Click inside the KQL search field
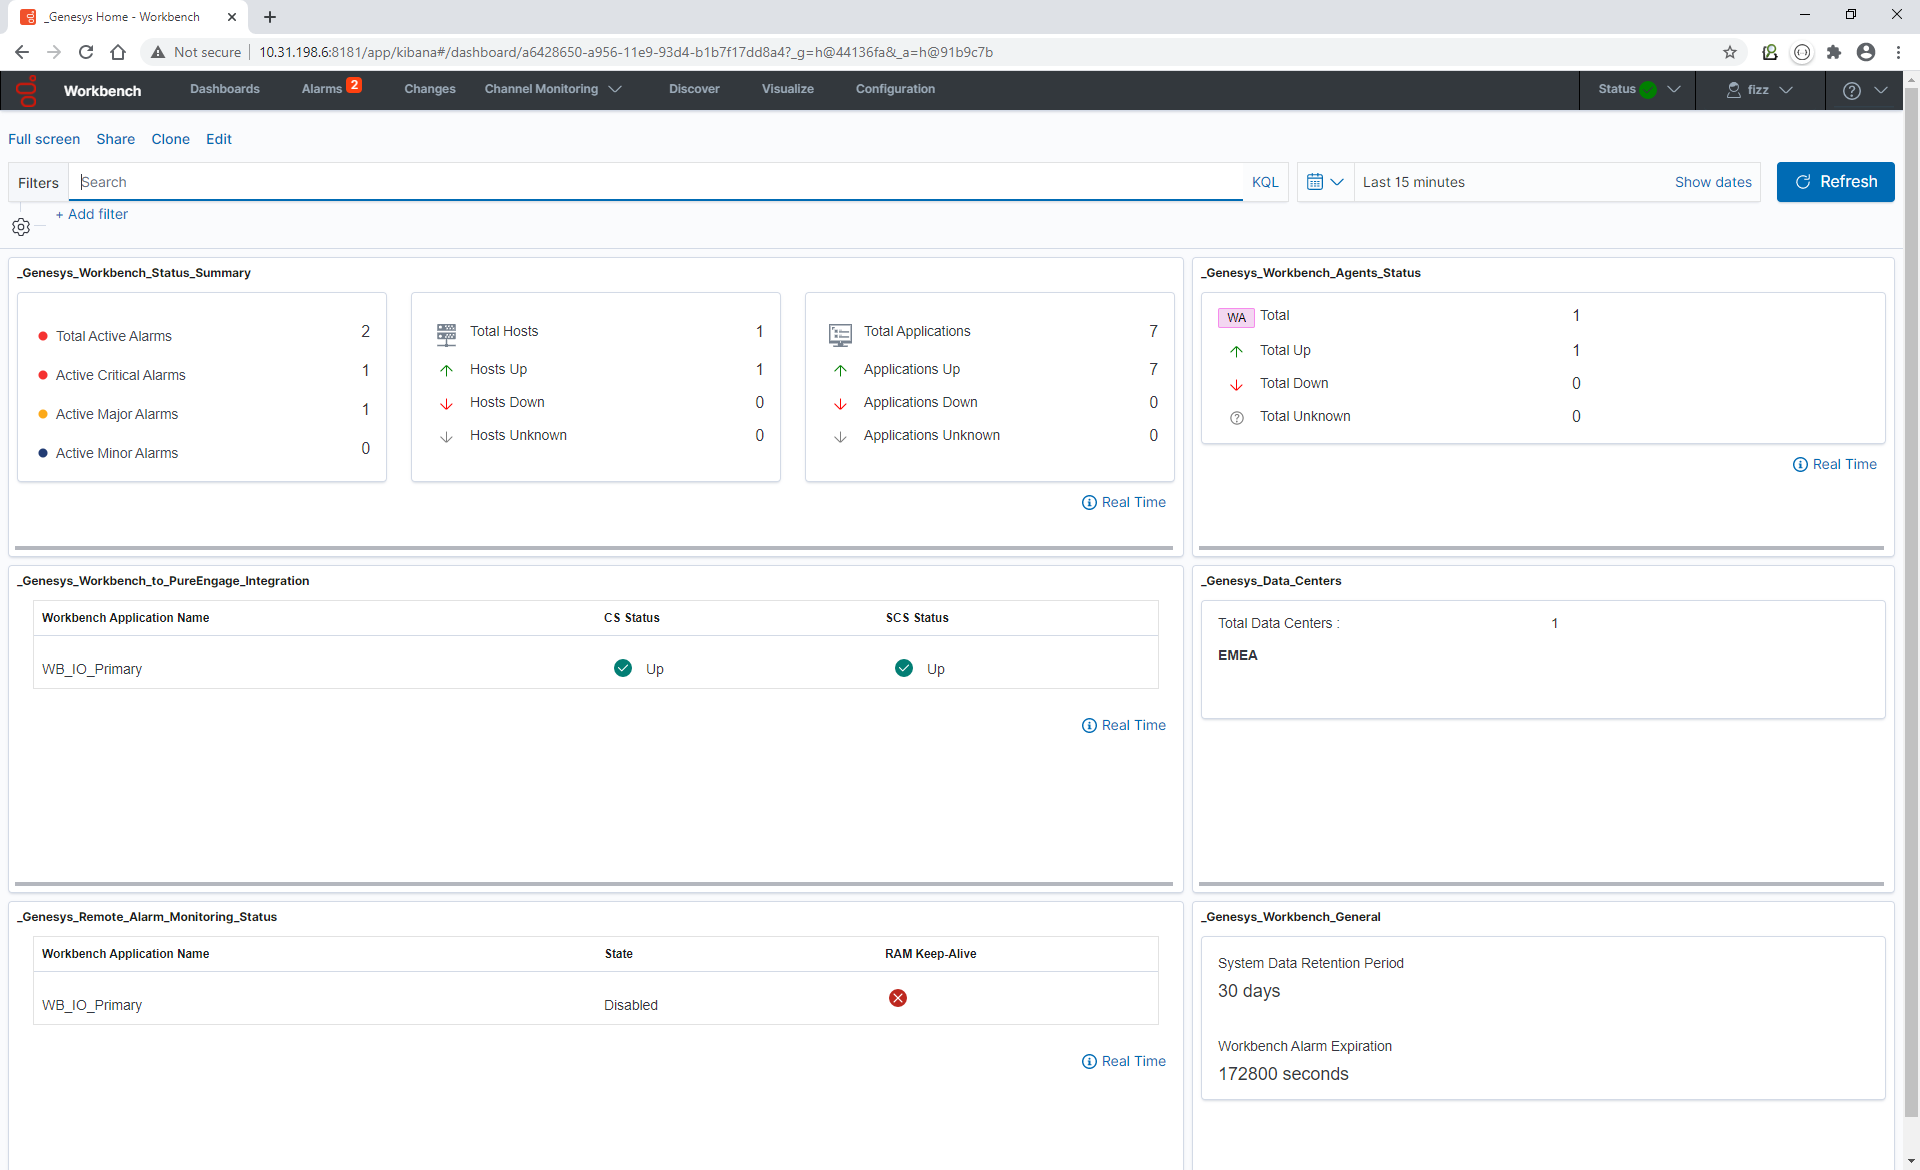Viewport: 1920px width, 1170px height. [600, 182]
